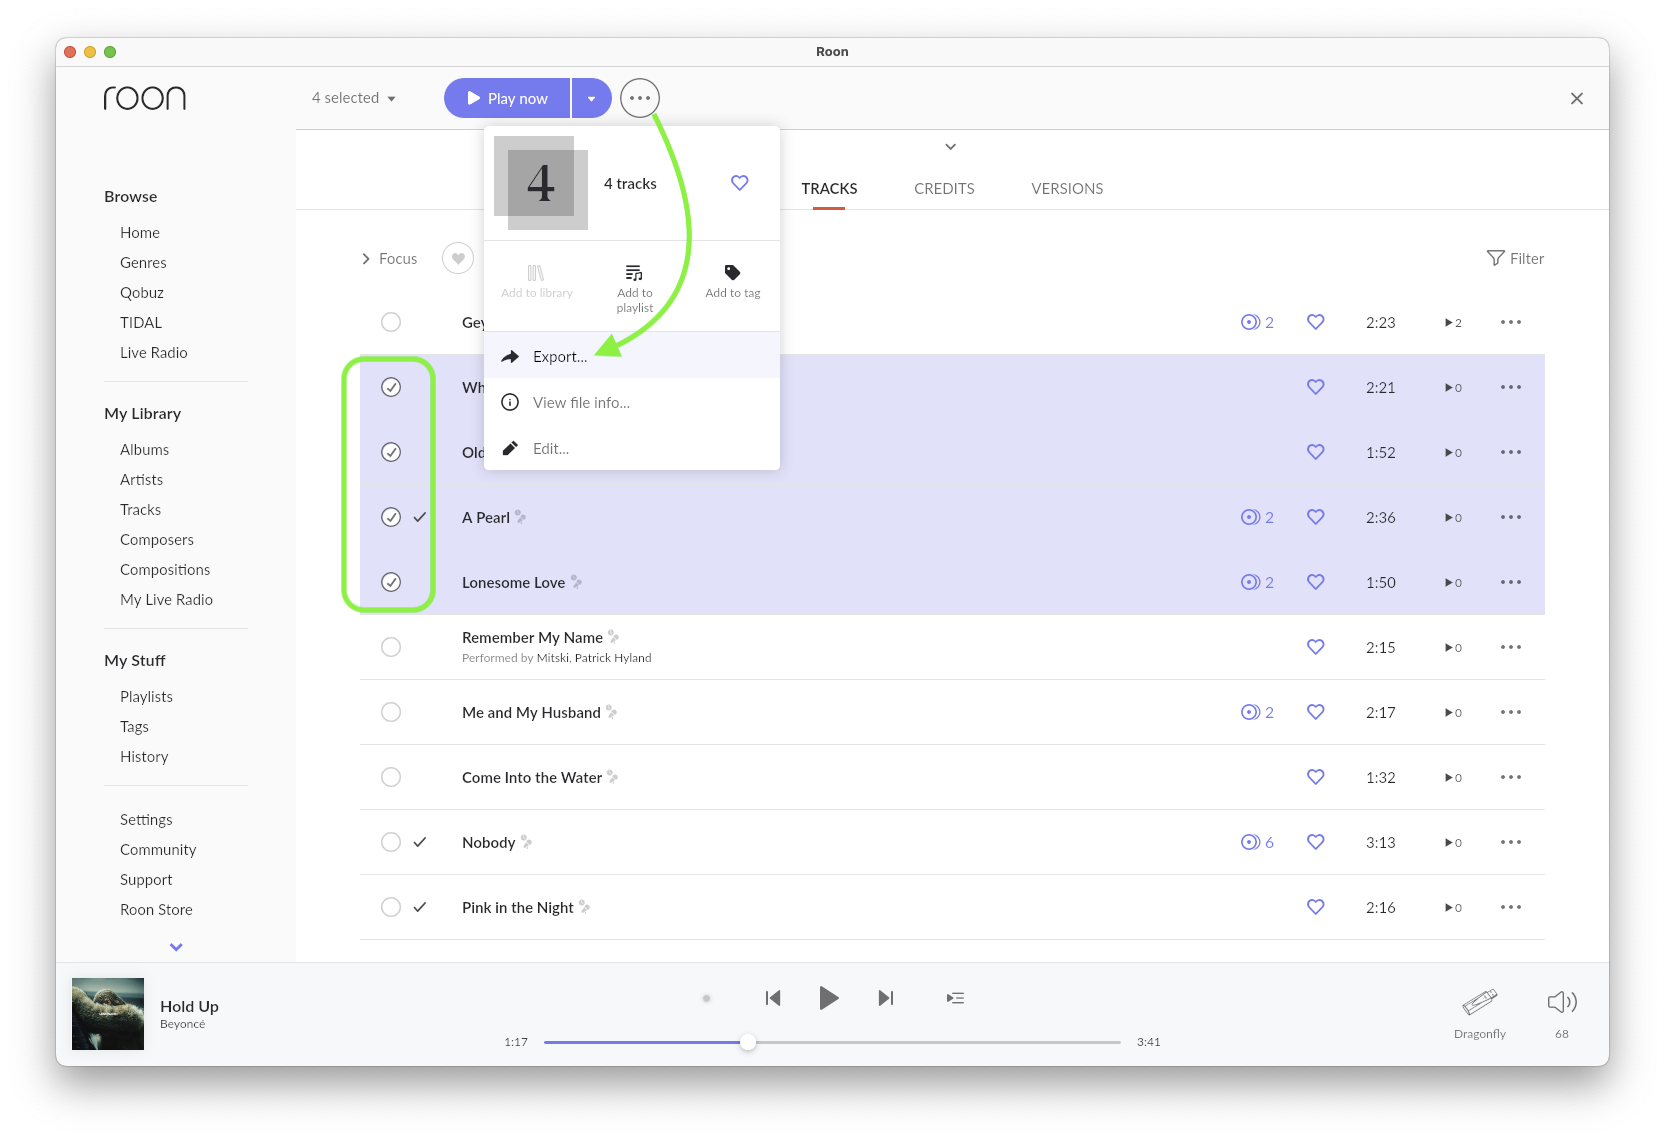Click the 4 tracks selection thumbnail
This screenshot has width=1665, height=1140.
pyautogui.click(x=541, y=183)
